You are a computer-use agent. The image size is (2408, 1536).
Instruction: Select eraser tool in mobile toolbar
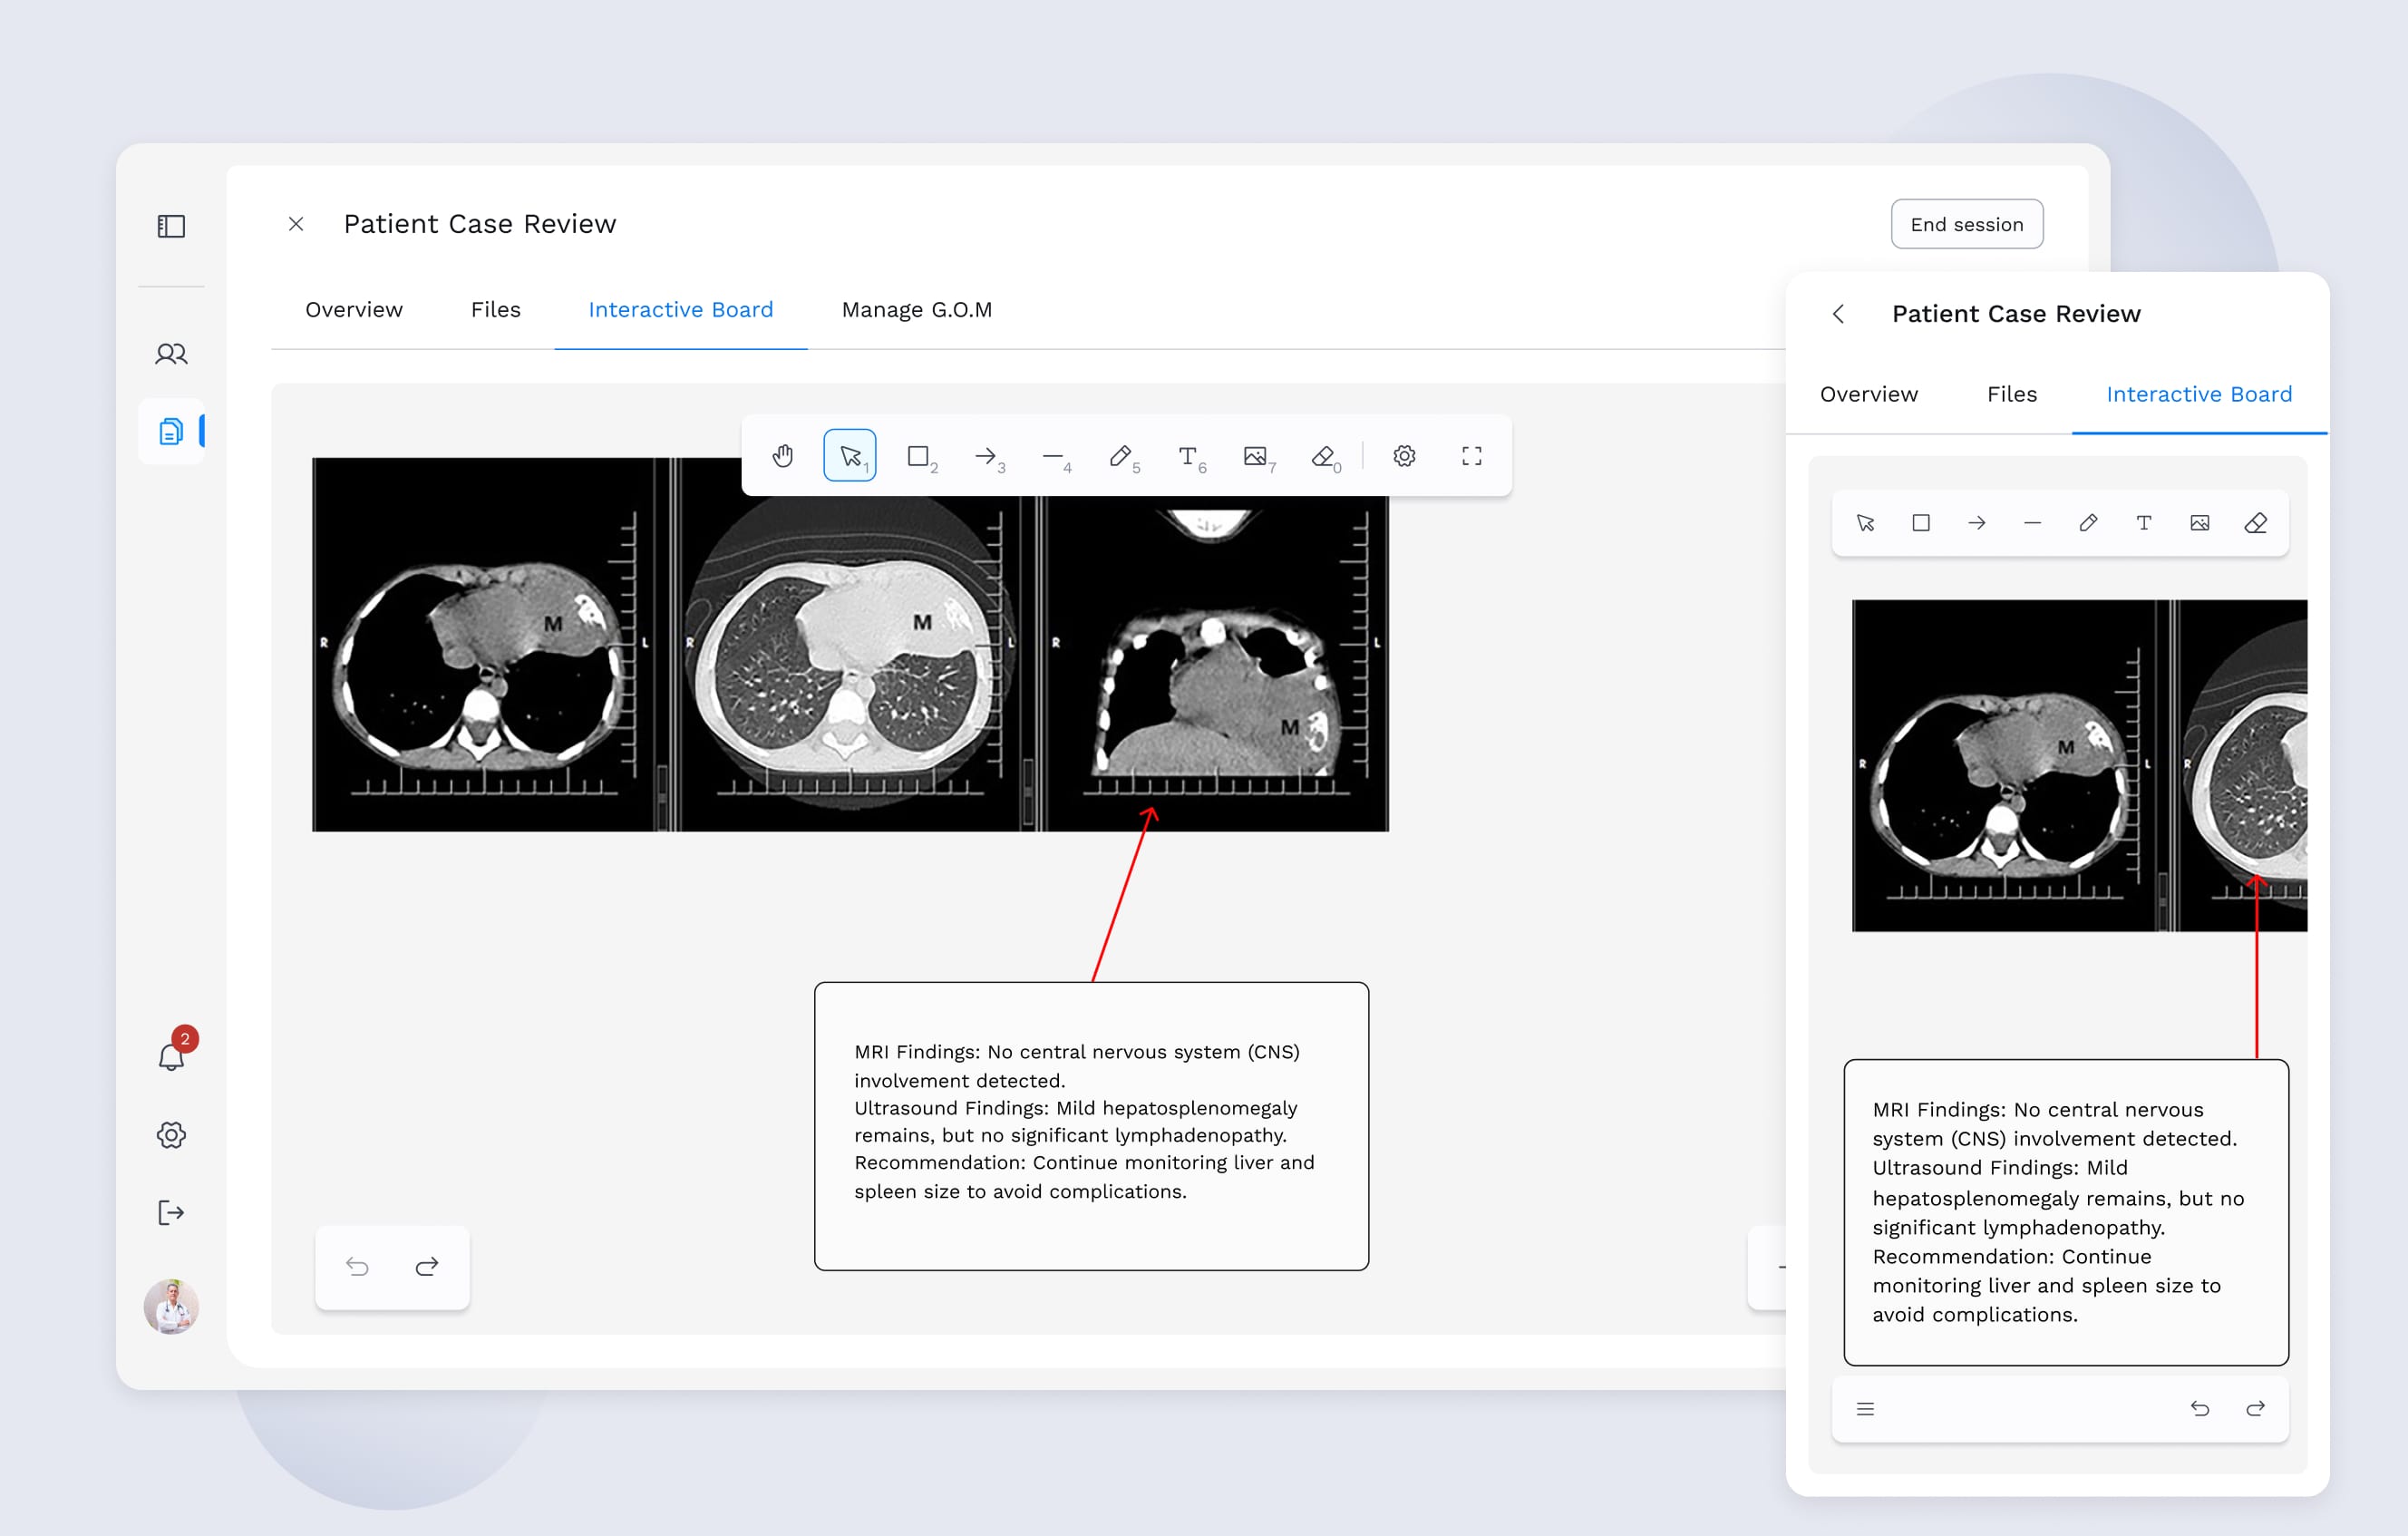(2255, 523)
